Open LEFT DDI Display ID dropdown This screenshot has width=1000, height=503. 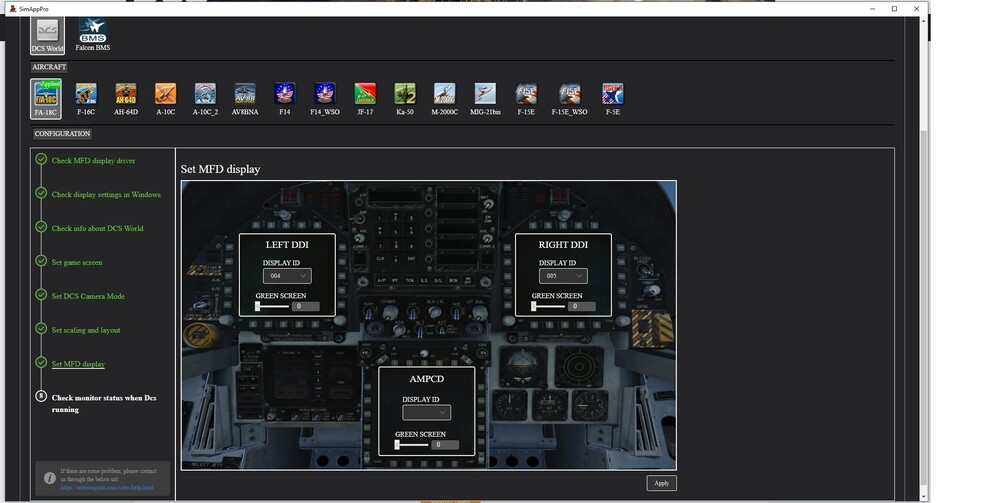[286, 275]
